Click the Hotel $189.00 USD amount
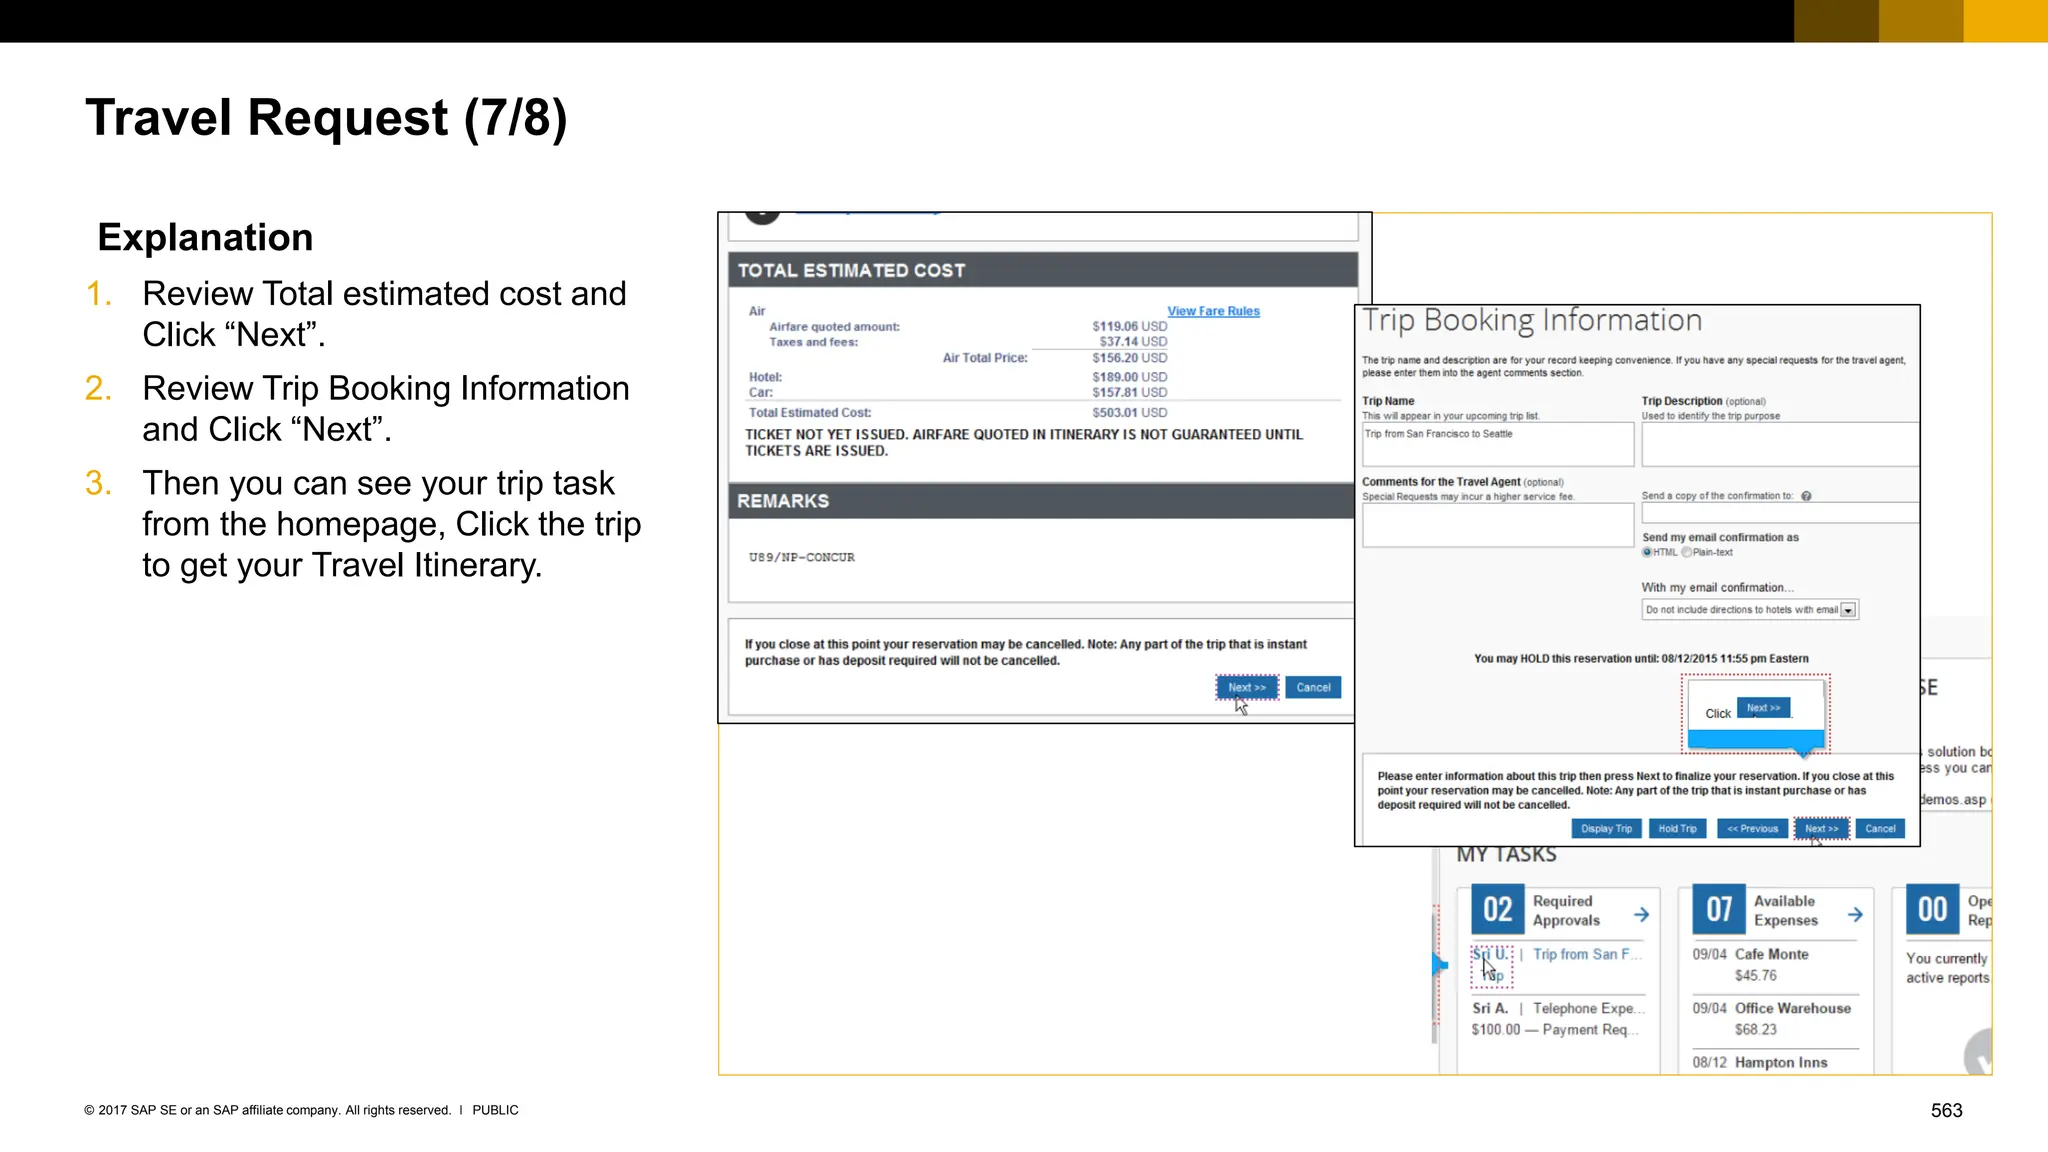The width and height of the screenshot is (2048, 1152). pos(1129,377)
